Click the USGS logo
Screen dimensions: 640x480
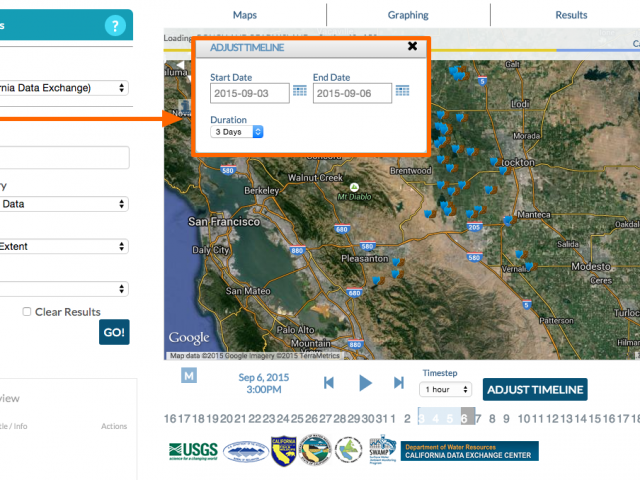pos(193,451)
